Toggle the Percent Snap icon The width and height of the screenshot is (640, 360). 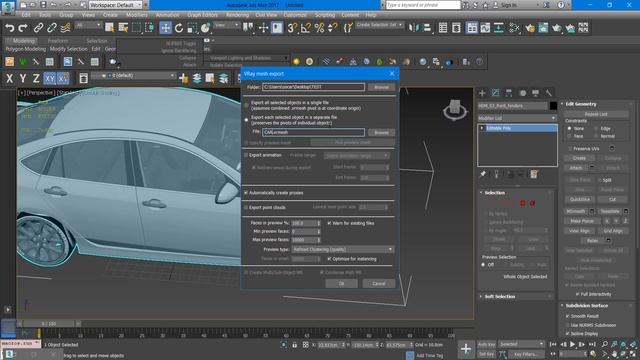pos(319,28)
